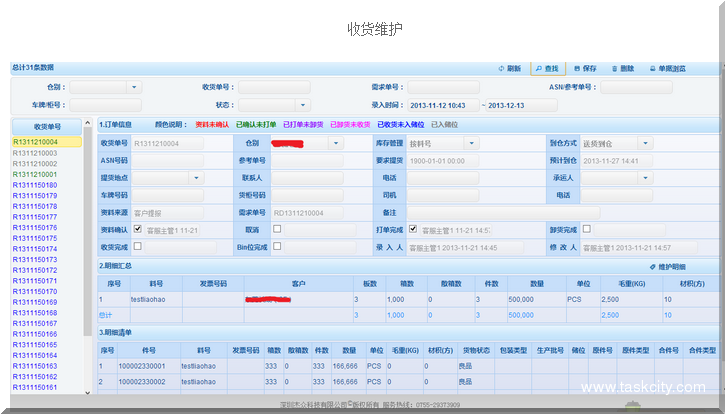Open the 库存管理 dropdown
The width and height of the screenshot is (725, 414).
(x=472, y=143)
